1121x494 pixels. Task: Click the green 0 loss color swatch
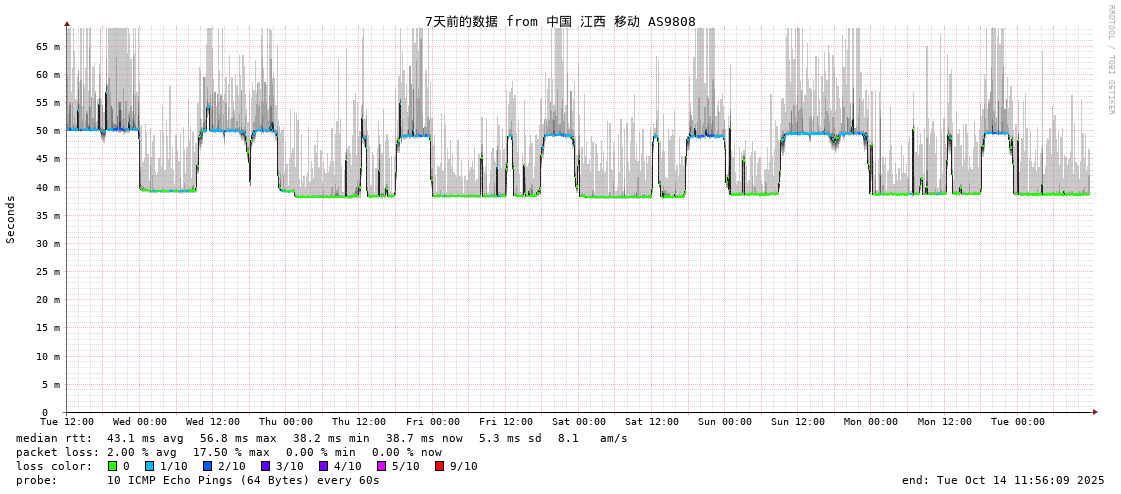point(113,466)
